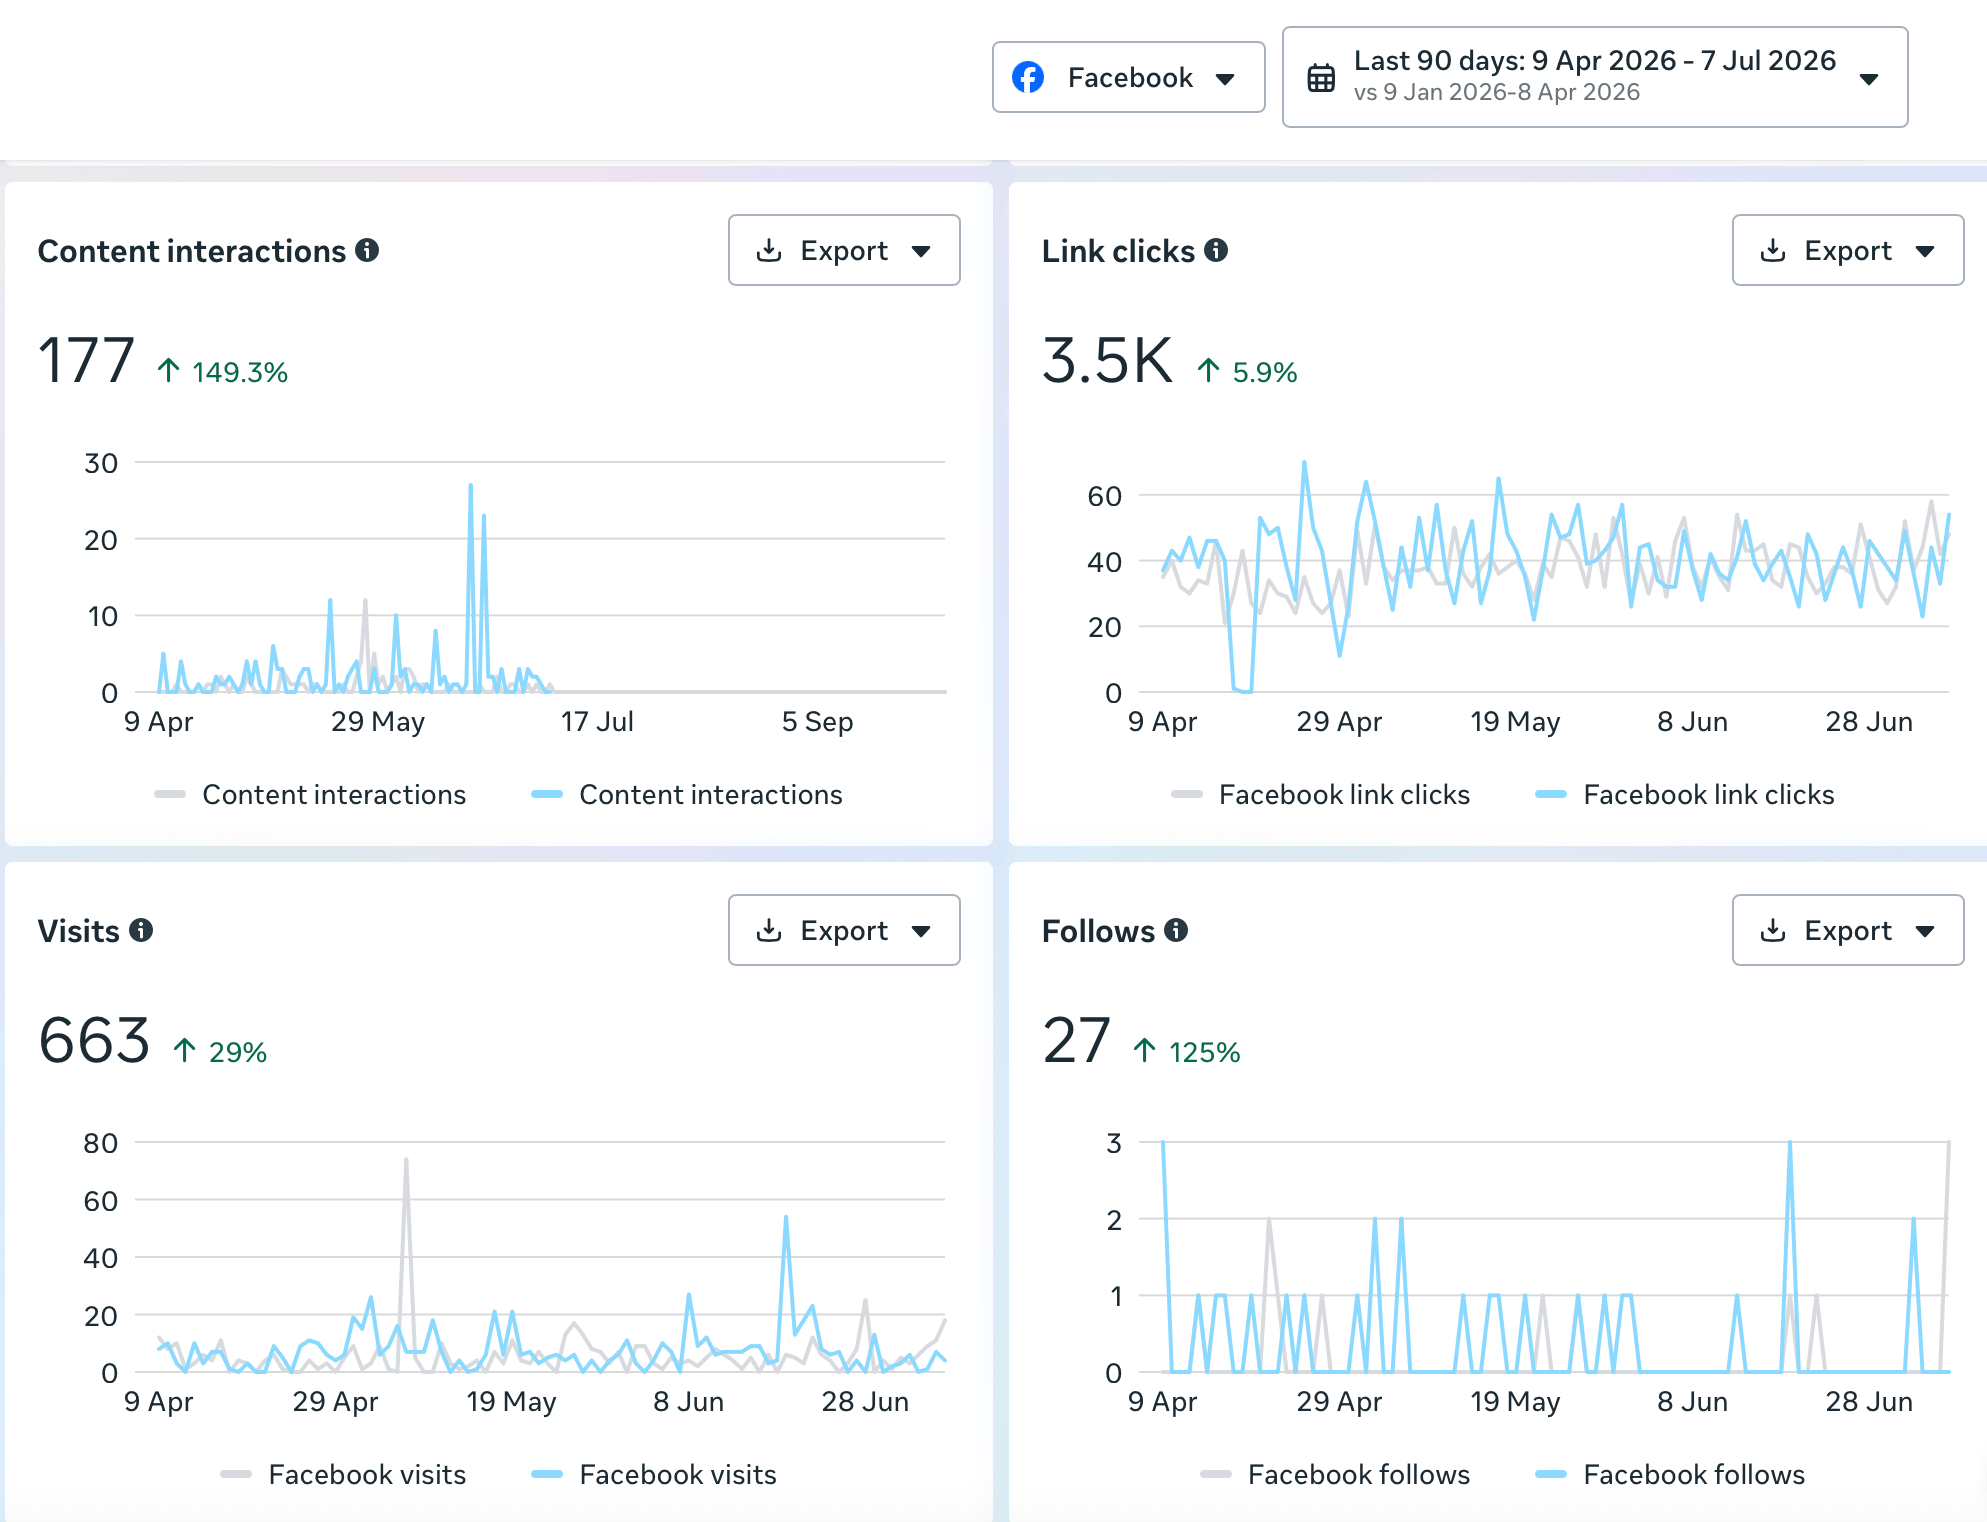
Task: Toggle grey Content interactions legend series
Action: pos(310,794)
